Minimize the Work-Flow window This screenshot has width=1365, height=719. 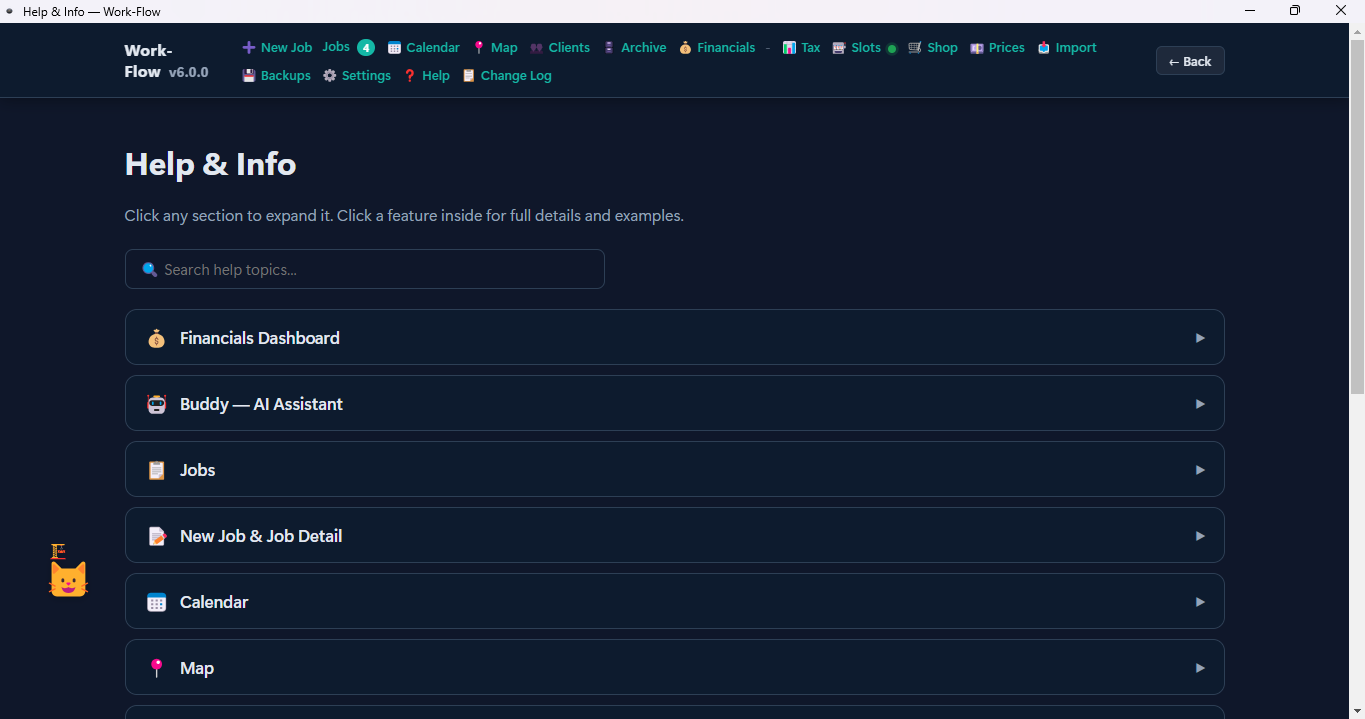(1250, 11)
